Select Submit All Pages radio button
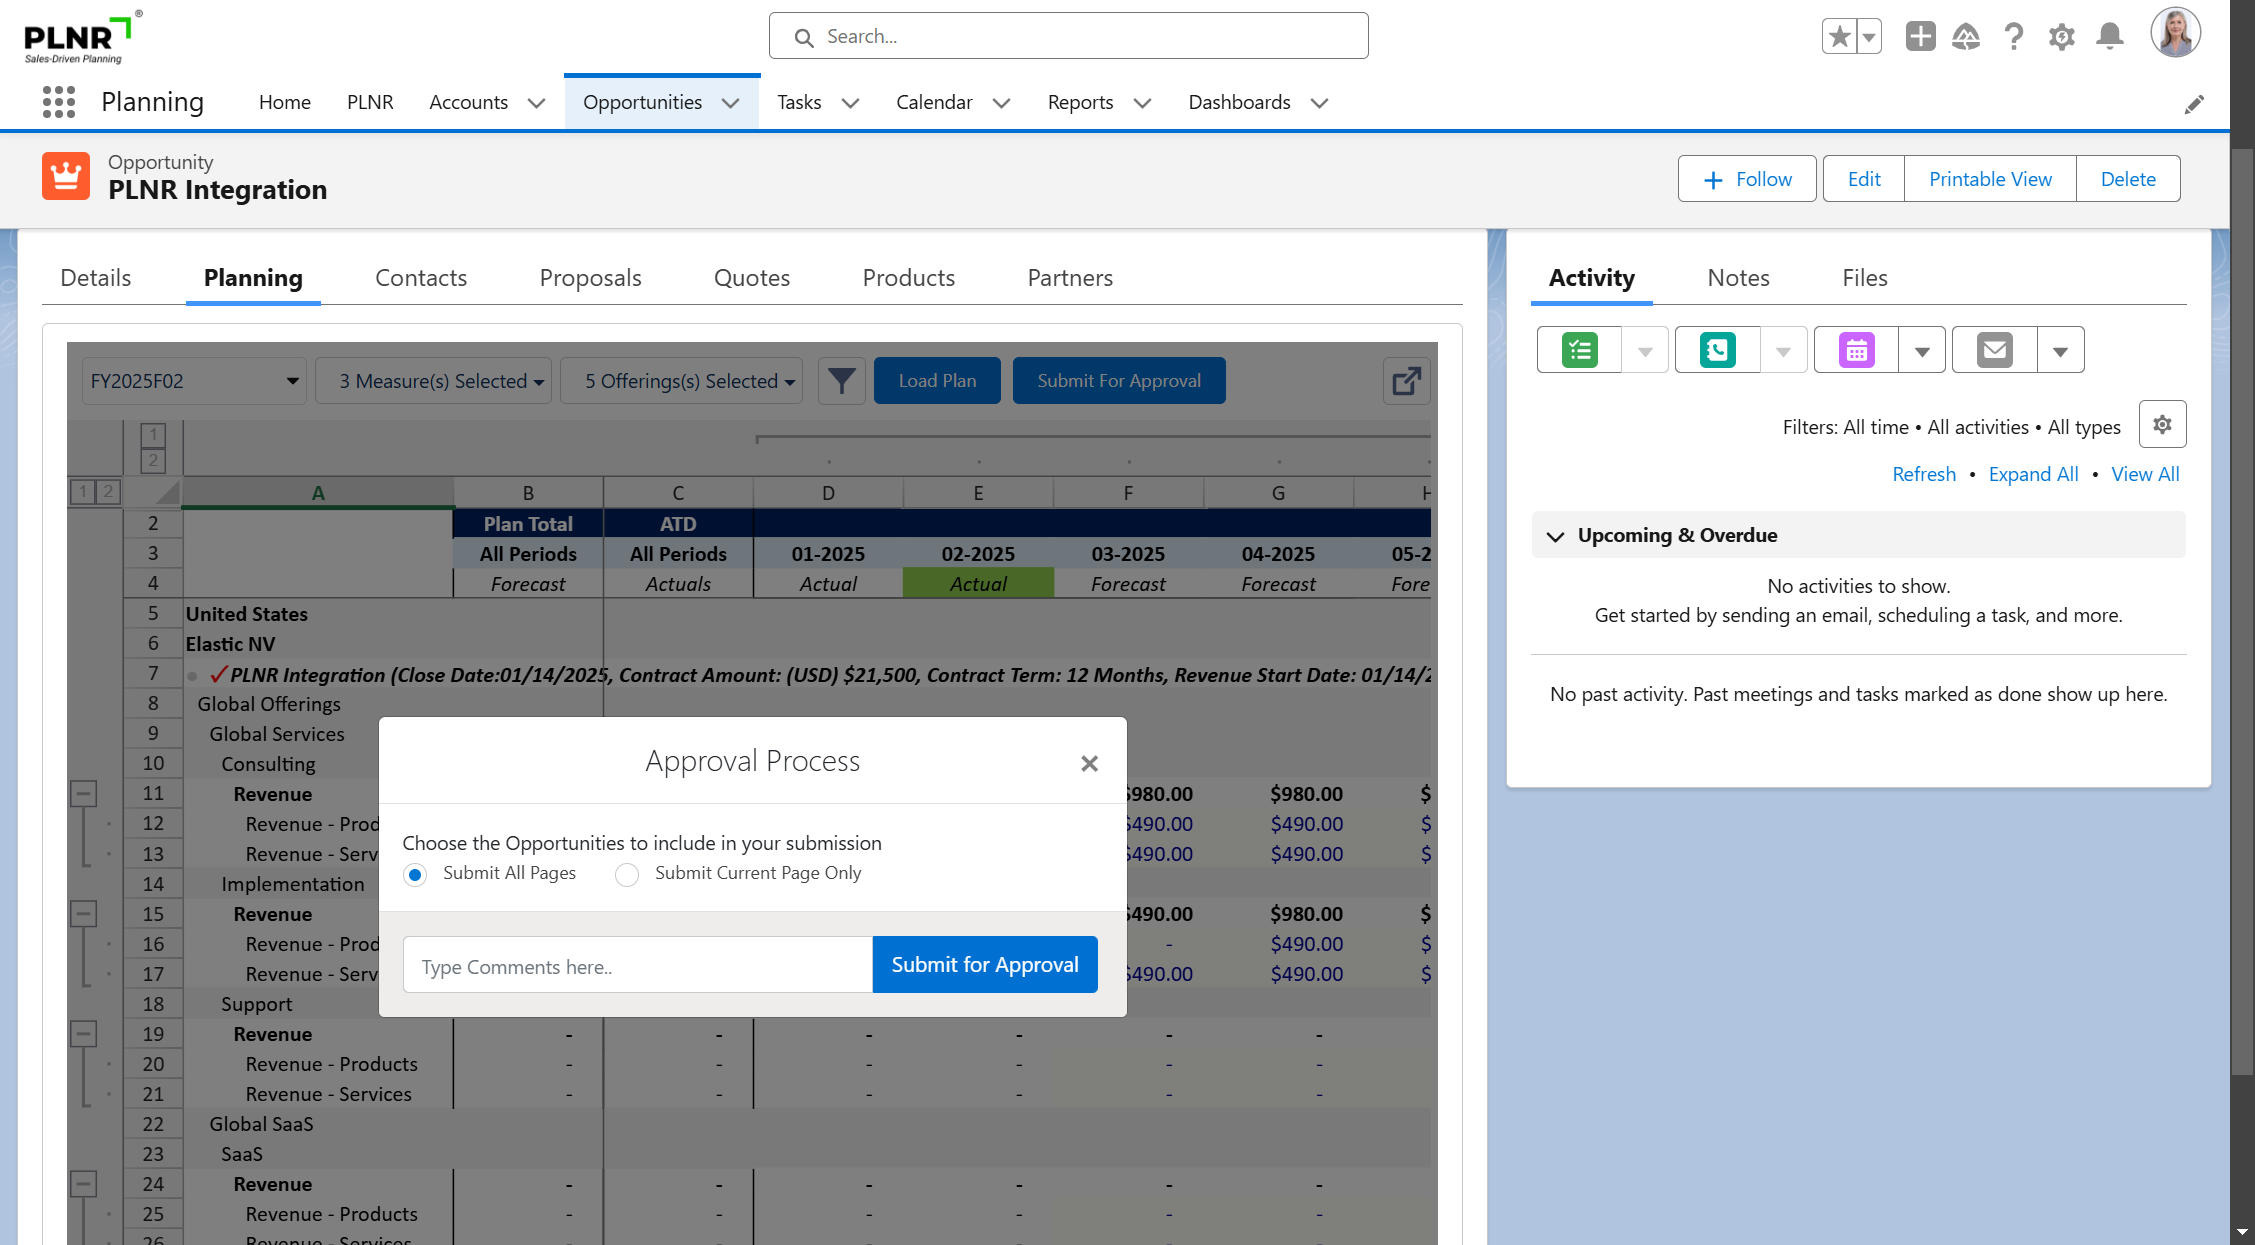Image resolution: width=2255 pixels, height=1245 pixels. coord(415,875)
